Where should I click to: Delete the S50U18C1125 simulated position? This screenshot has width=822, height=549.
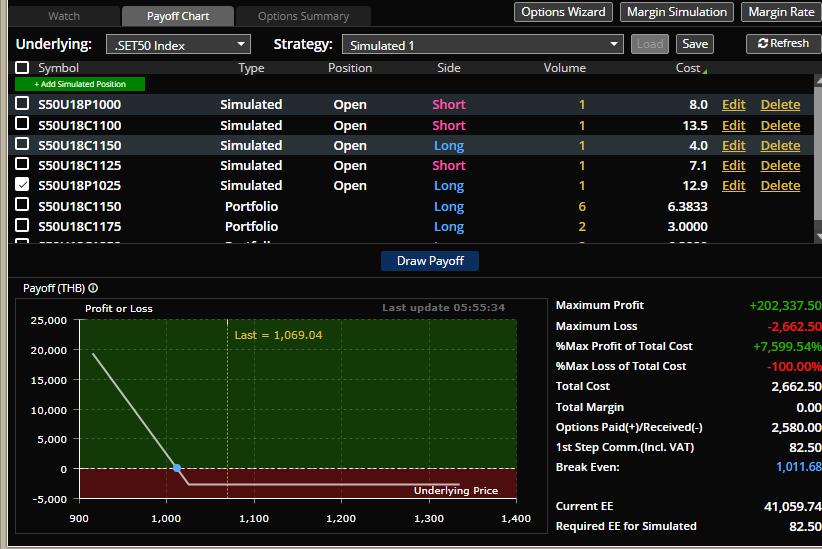click(x=780, y=165)
